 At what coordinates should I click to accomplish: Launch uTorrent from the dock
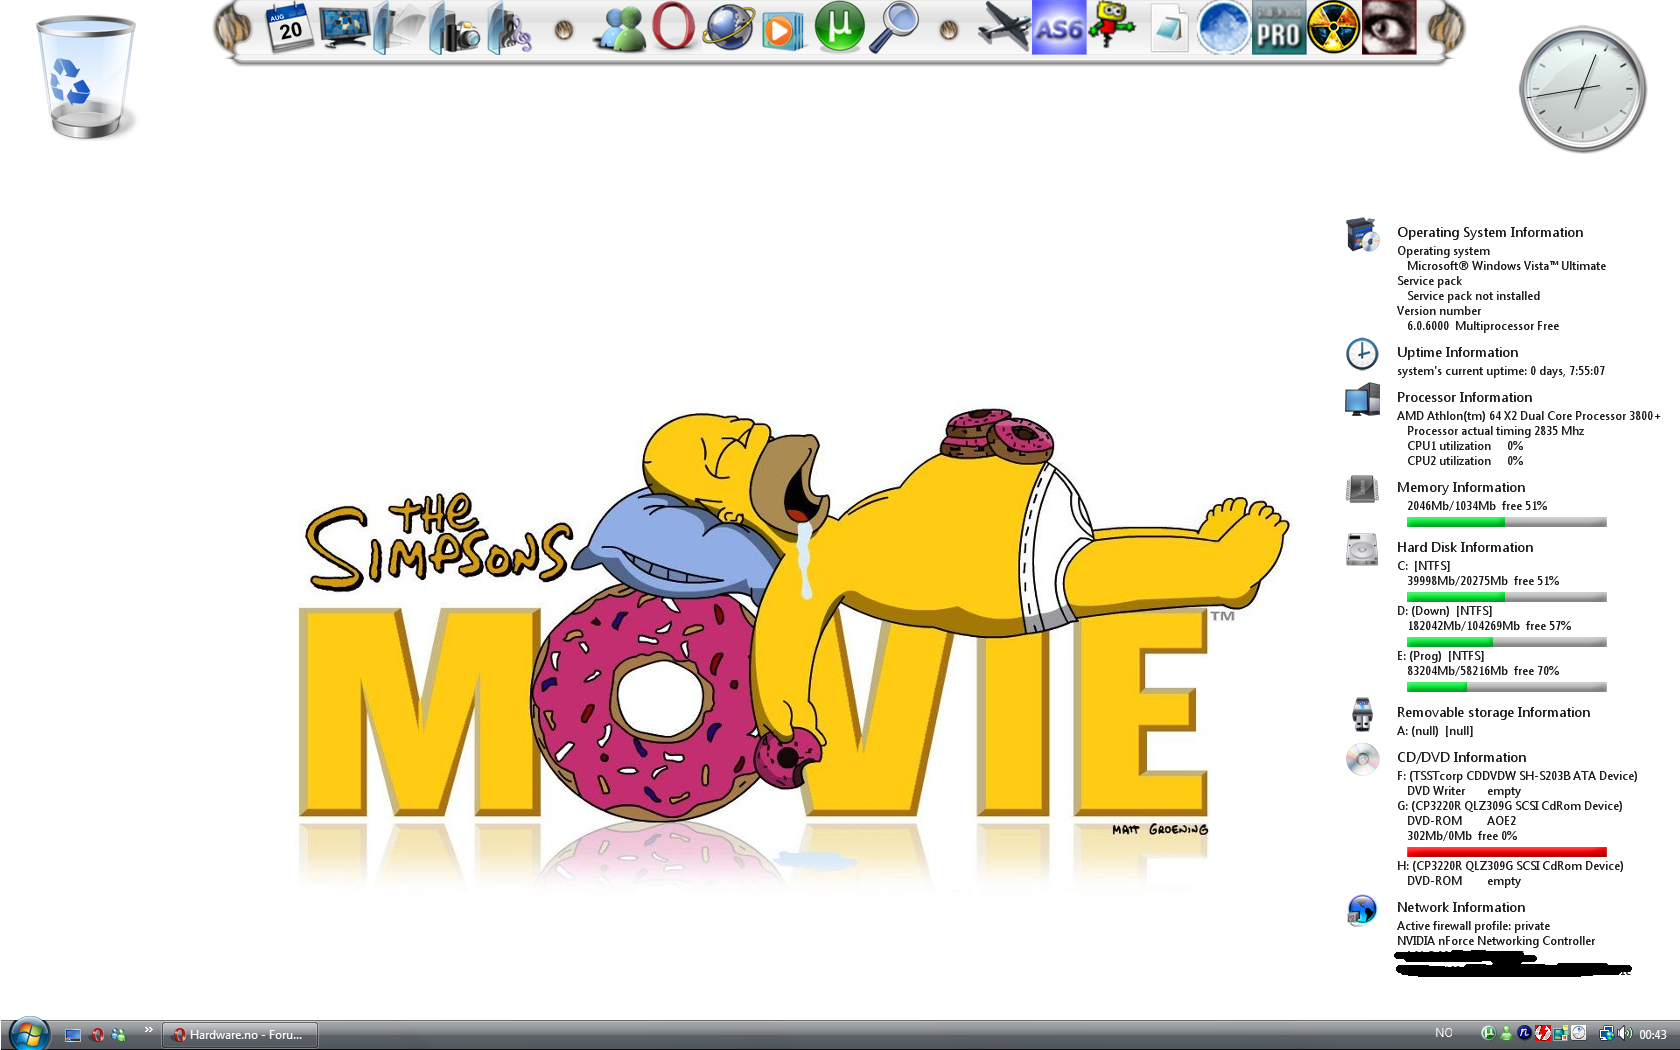839,27
